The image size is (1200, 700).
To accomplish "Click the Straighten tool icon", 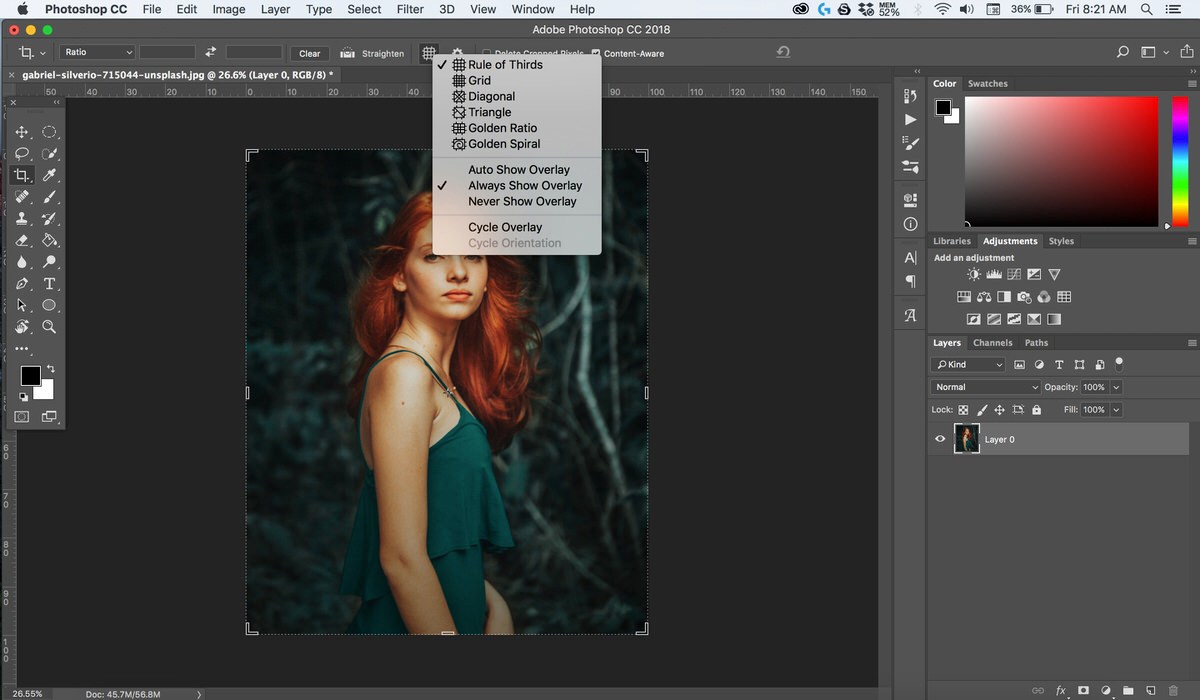I will click(348, 53).
